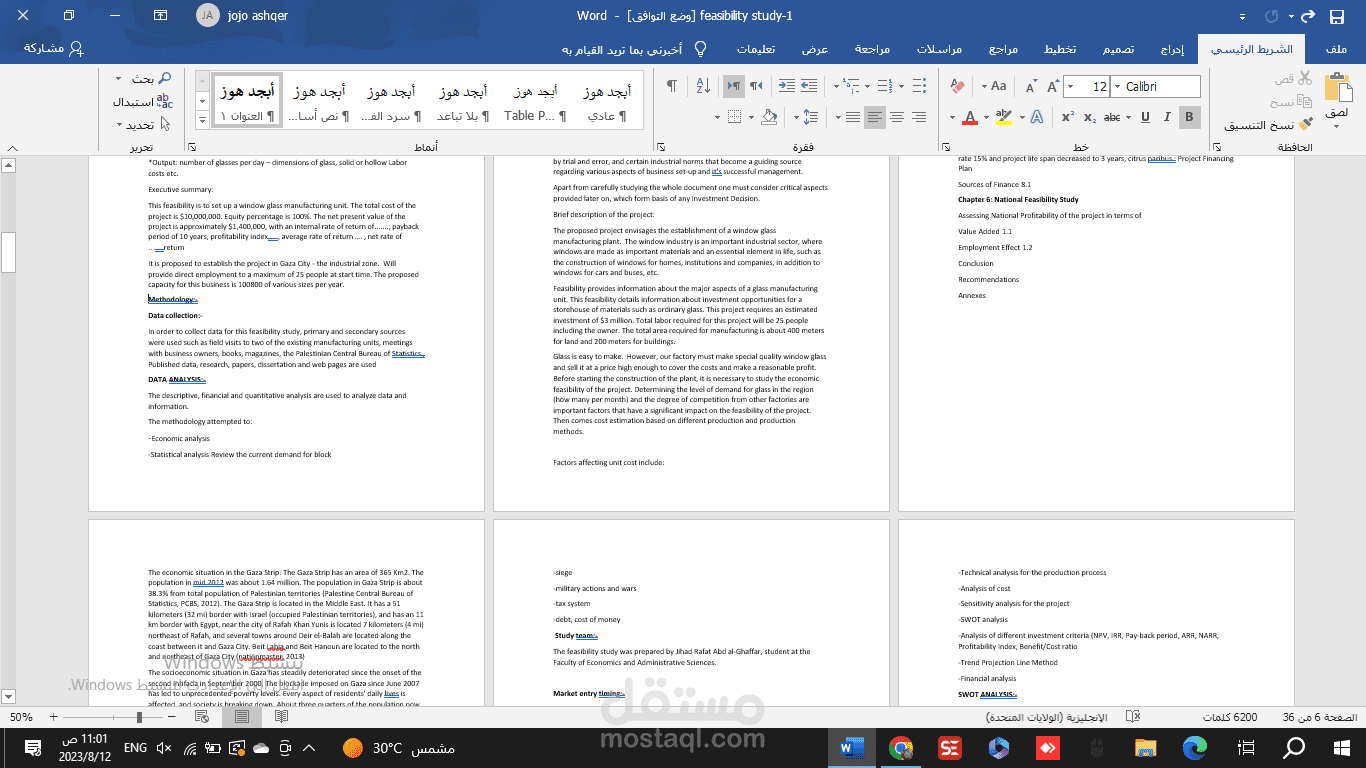The height and width of the screenshot is (768, 1366).
Task: Apply paragraph shading with the paint bucket
Action: coord(769,117)
